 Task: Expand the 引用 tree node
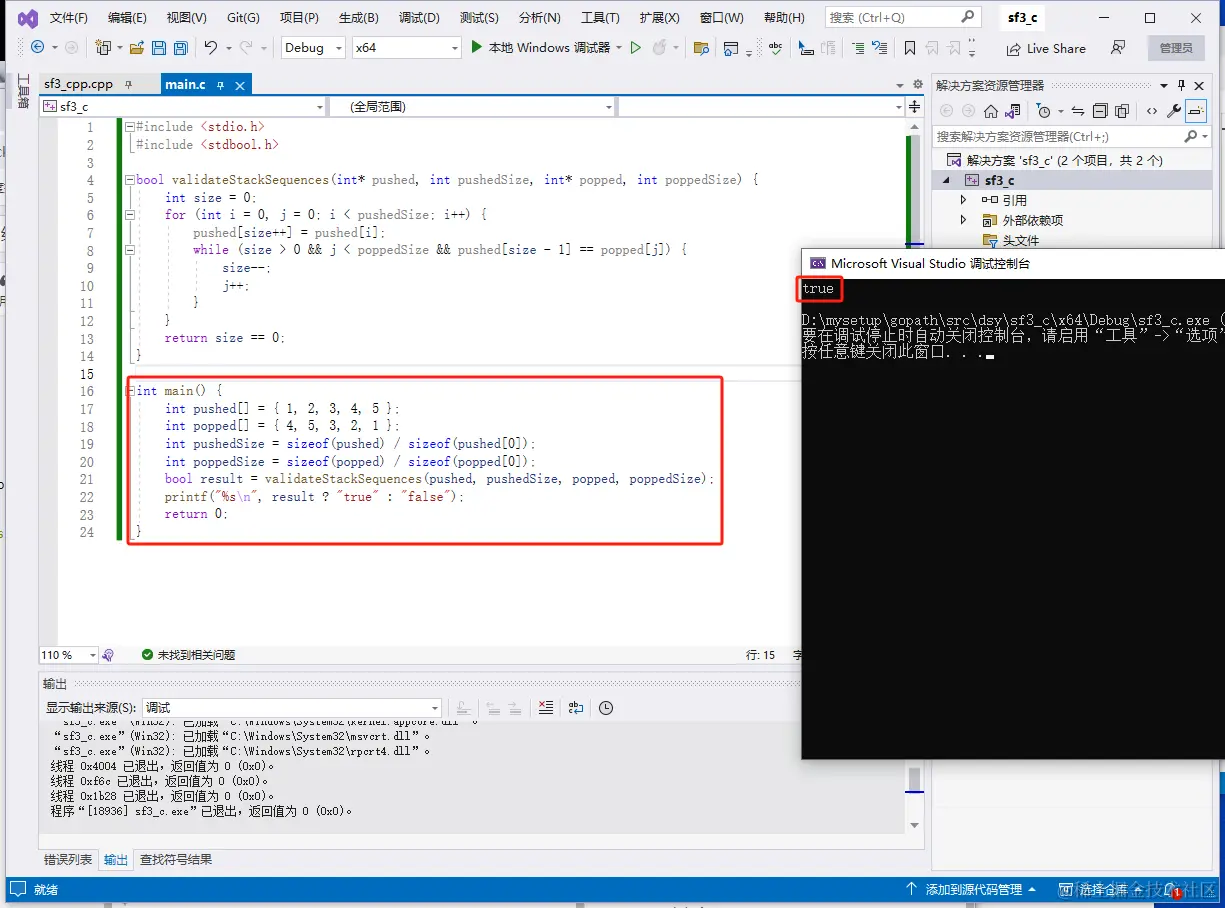tap(963, 200)
